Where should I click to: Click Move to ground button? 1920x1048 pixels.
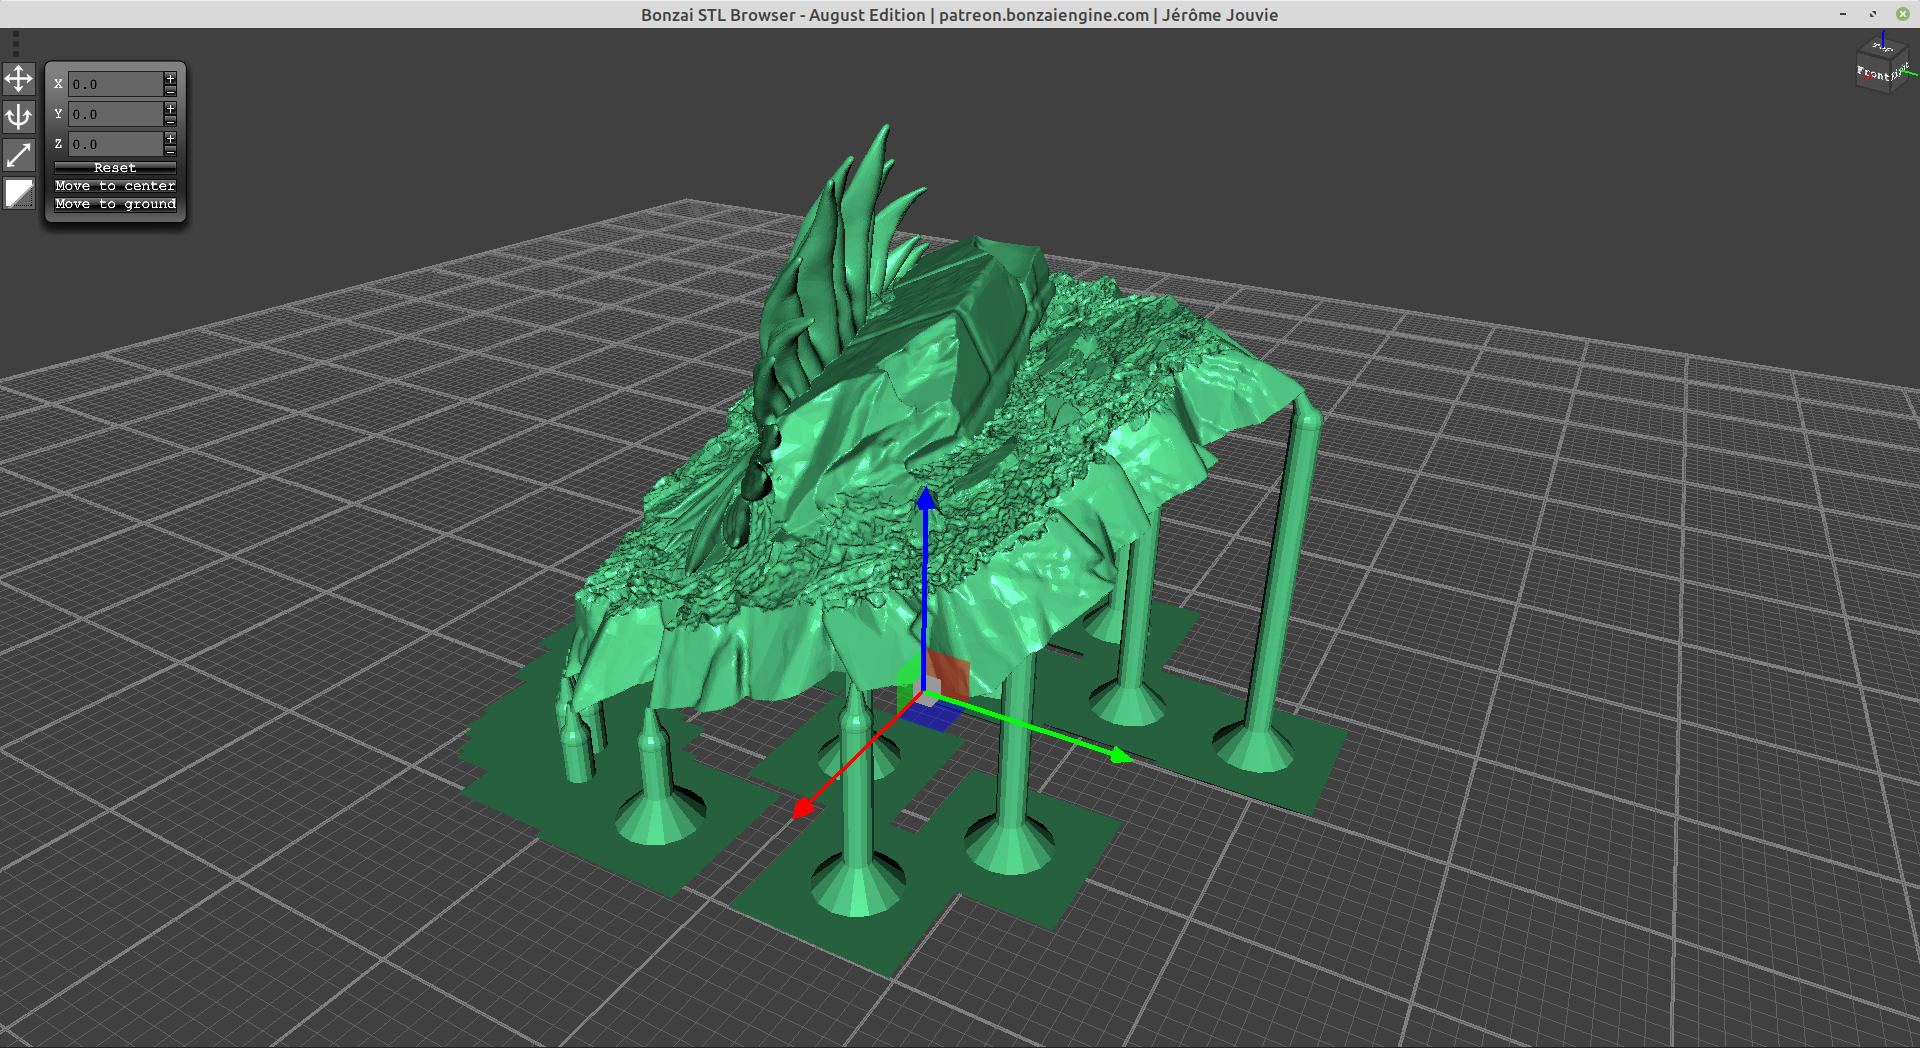(115, 204)
